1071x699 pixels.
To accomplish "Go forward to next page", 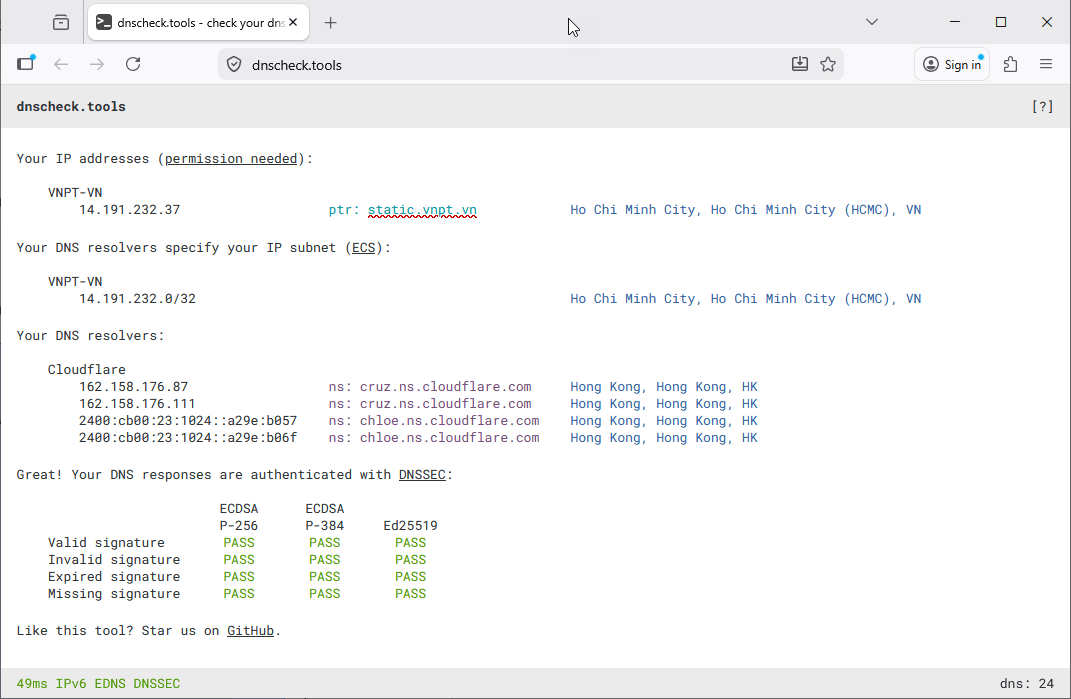I will click(x=97, y=64).
